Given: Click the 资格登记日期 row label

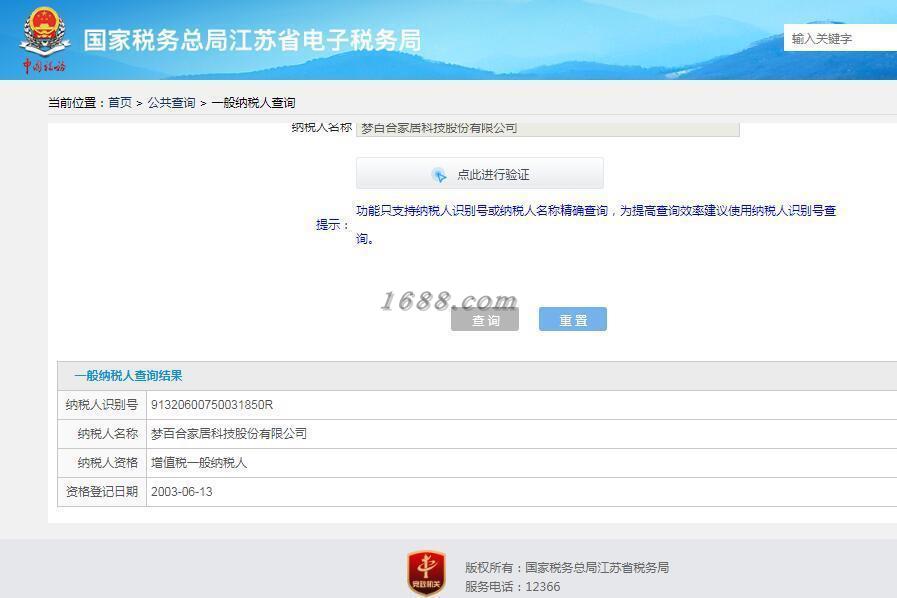Looking at the screenshot, I should [x=102, y=492].
